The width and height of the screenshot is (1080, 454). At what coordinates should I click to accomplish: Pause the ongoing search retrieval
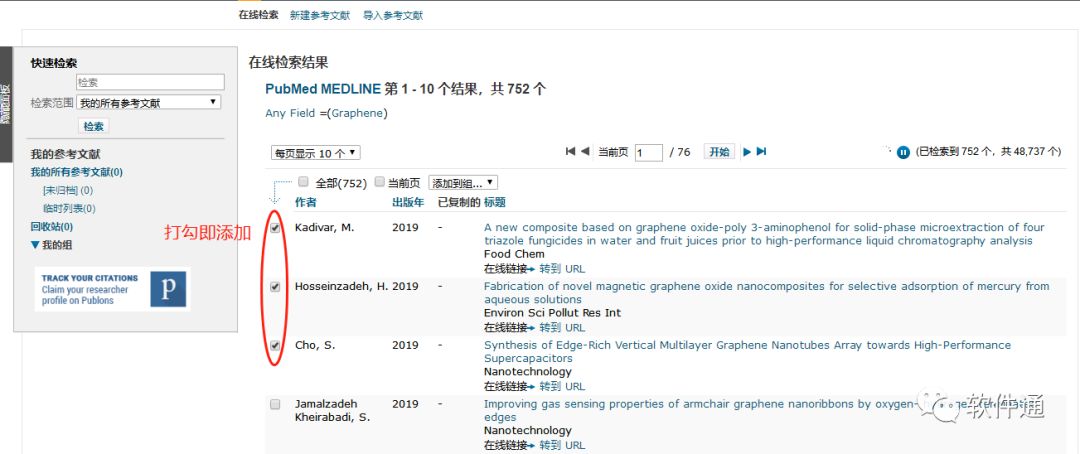click(903, 152)
